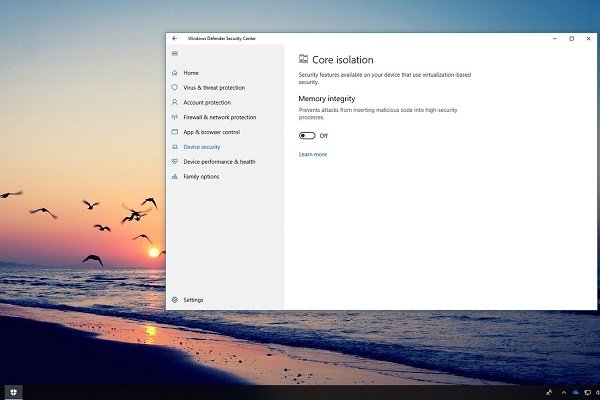
Task: Open Device performance & health heart icon
Action: 175,161
